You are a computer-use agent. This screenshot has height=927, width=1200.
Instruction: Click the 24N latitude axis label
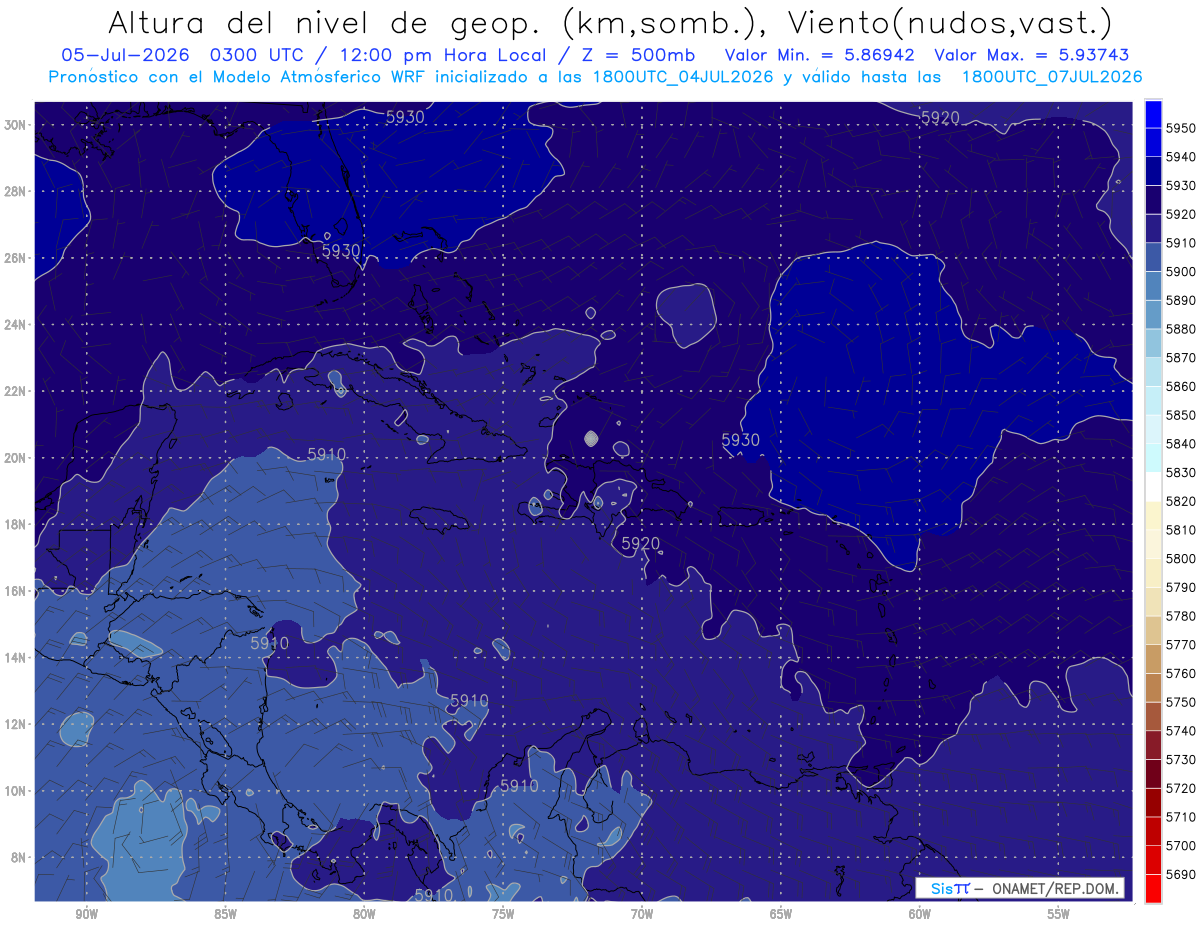click(15, 325)
